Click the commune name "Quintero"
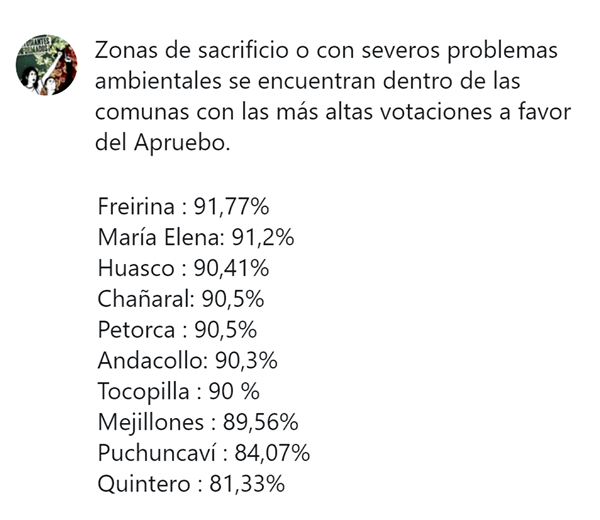This screenshot has width=600, height=520. click(144, 485)
